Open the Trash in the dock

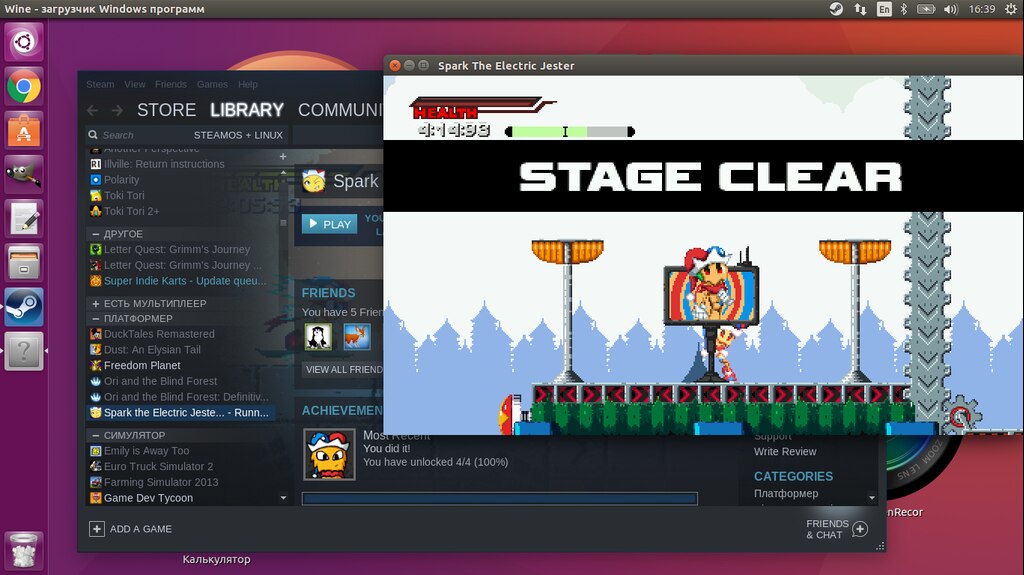(24, 550)
